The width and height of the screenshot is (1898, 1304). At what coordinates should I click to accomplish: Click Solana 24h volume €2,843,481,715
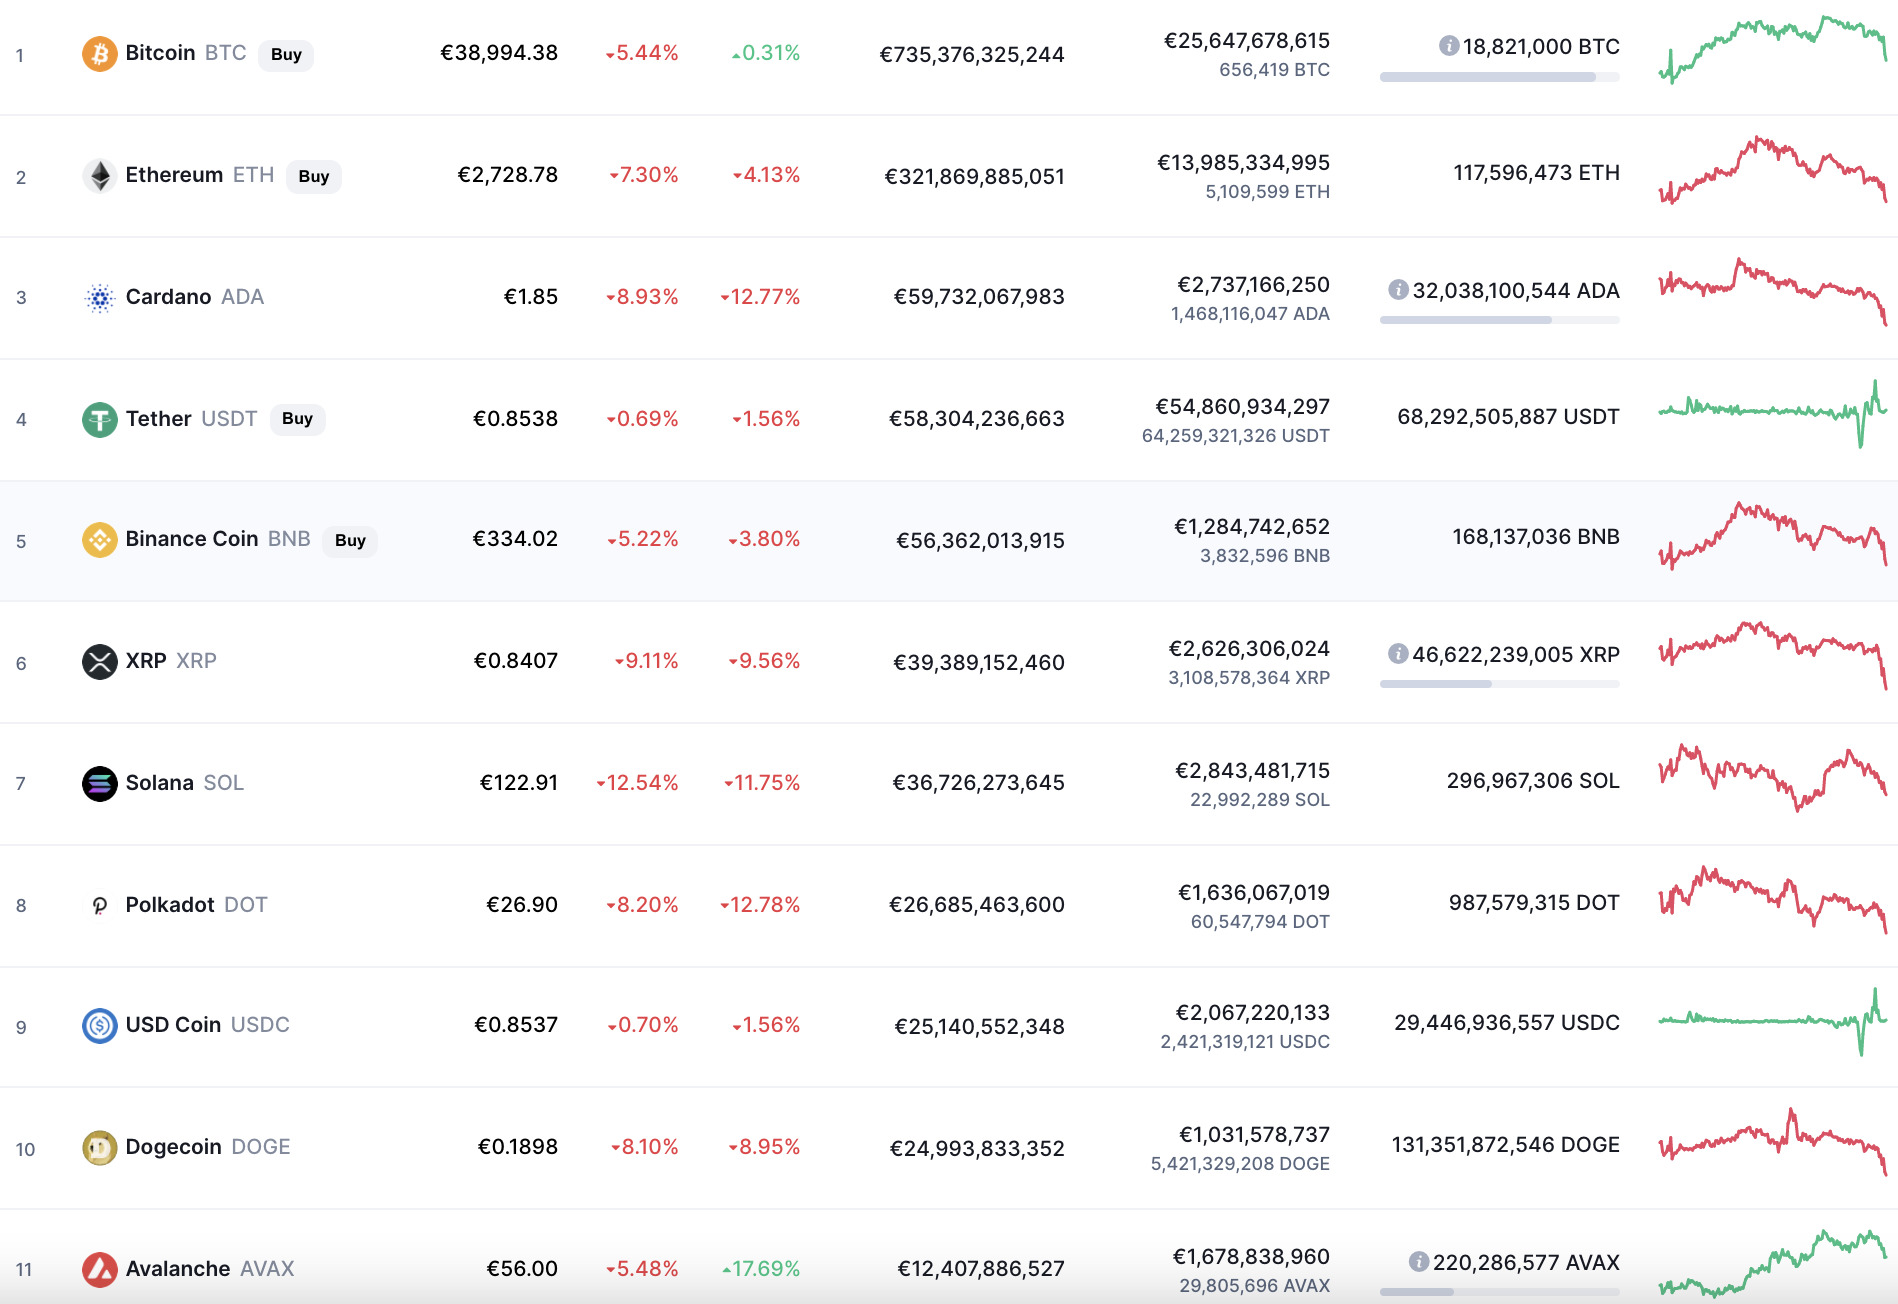1253,771
